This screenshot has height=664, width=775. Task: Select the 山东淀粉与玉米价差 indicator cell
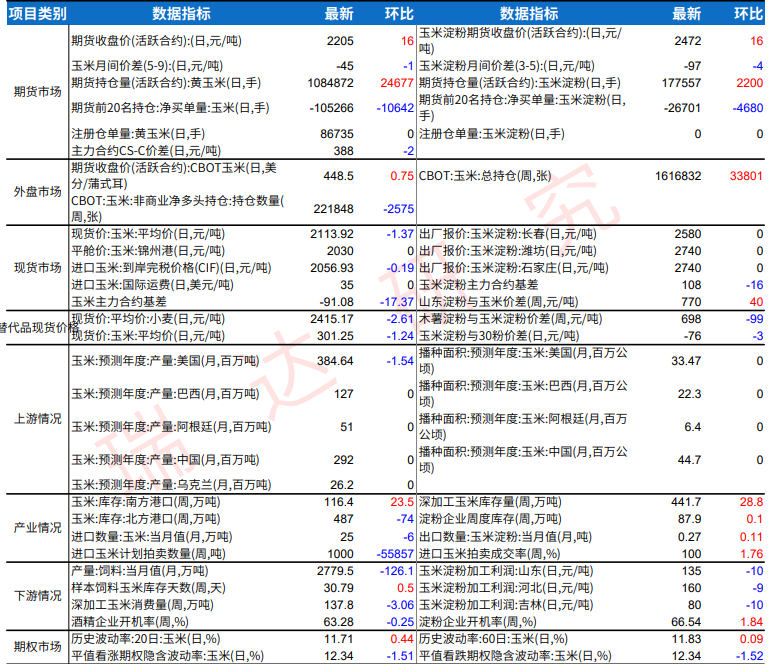coord(498,301)
